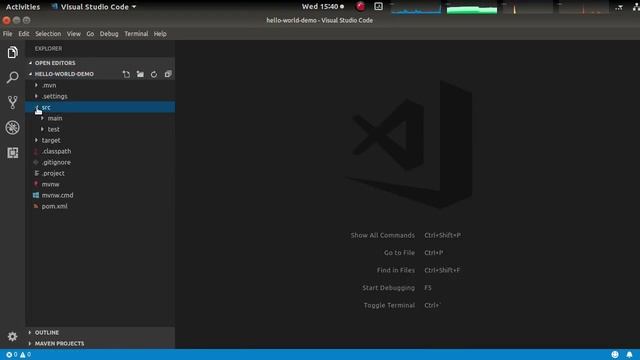Open the Edit menu
Screen dimensions: 640x360
point(24,34)
